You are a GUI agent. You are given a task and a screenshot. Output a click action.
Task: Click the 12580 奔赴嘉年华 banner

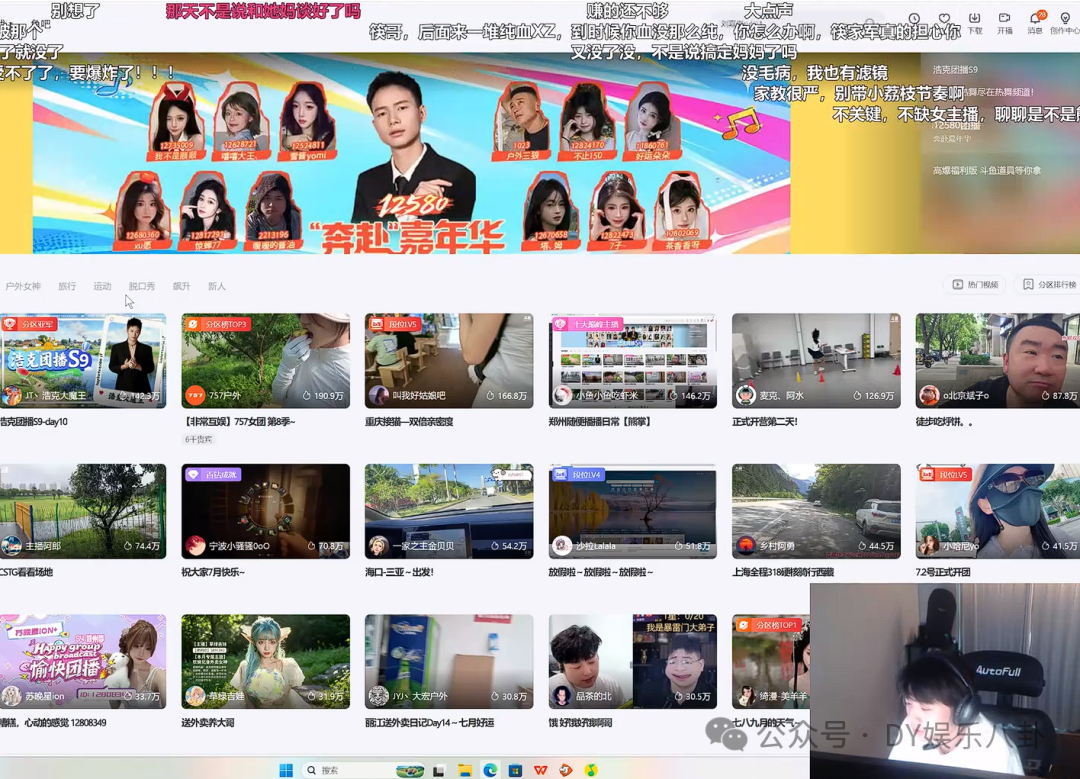coord(411,153)
